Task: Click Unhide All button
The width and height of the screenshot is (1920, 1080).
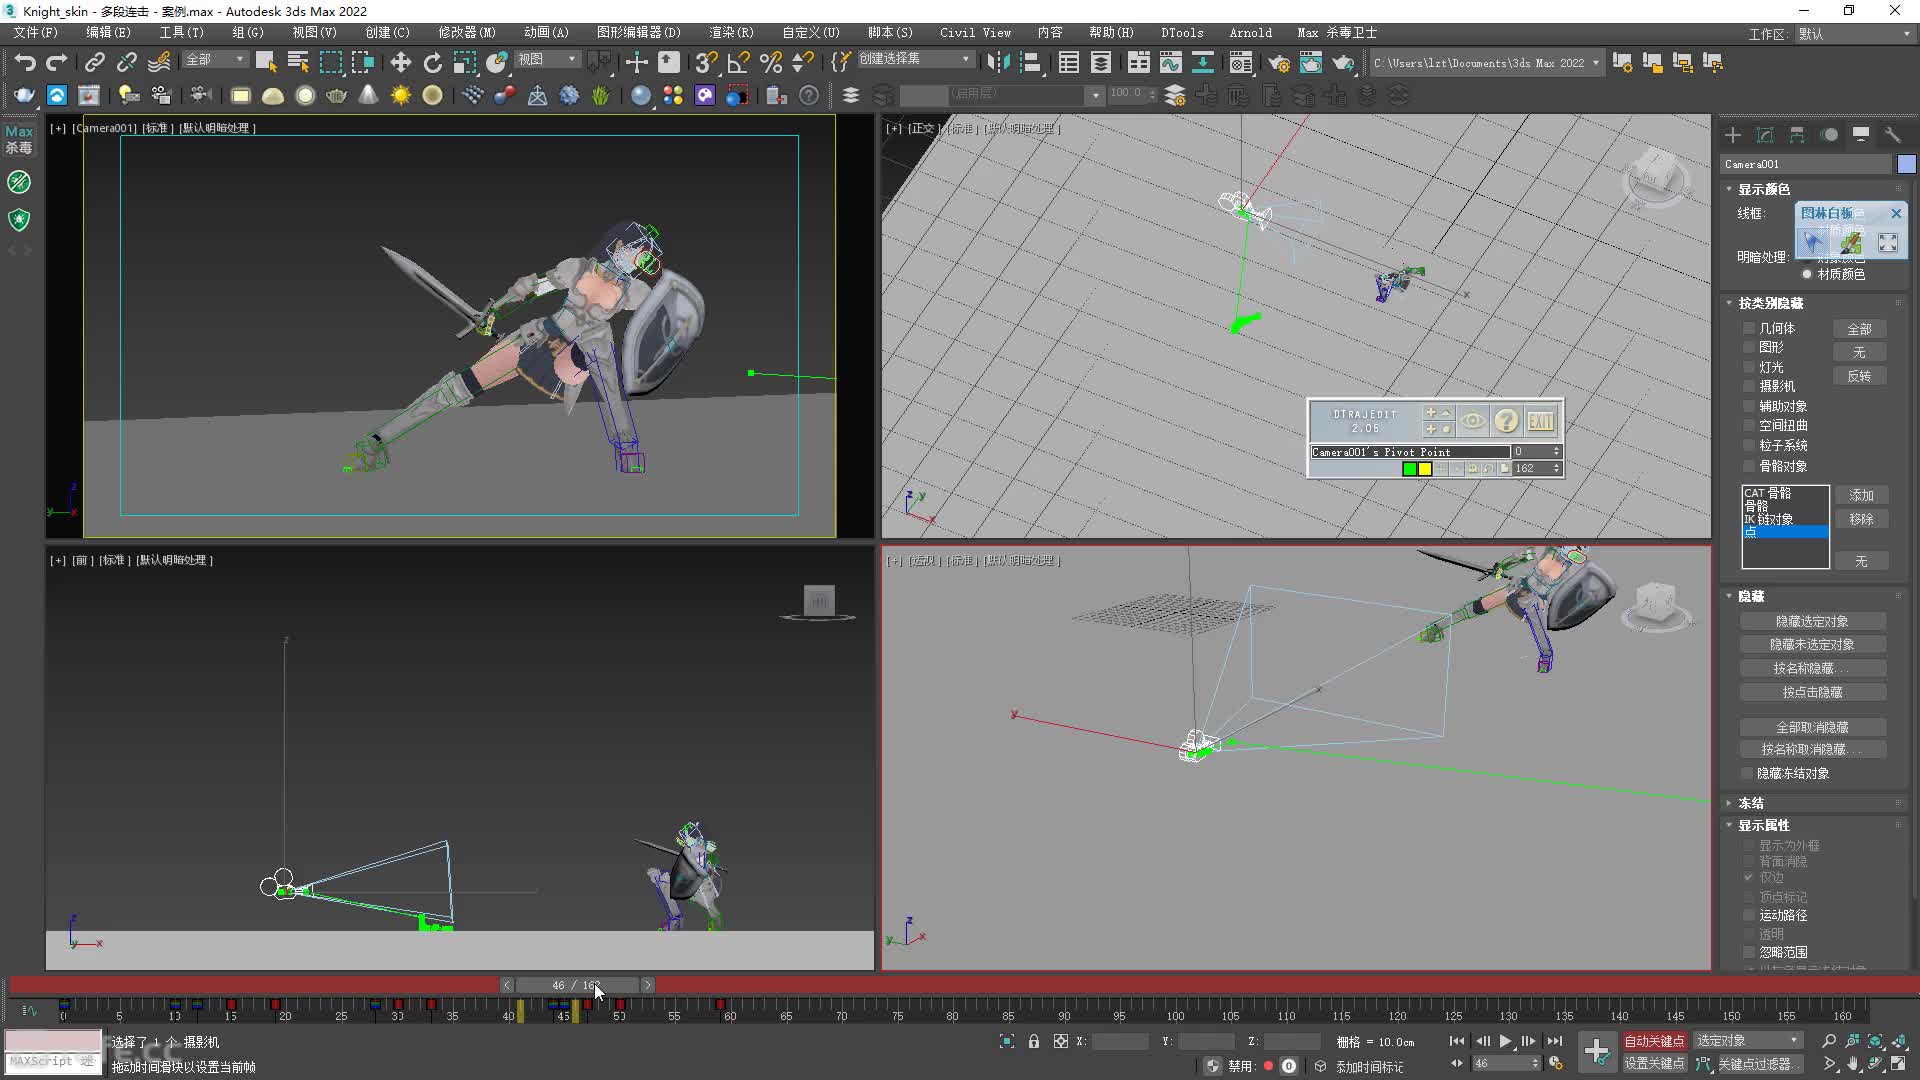Action: tap(1812, 727)
